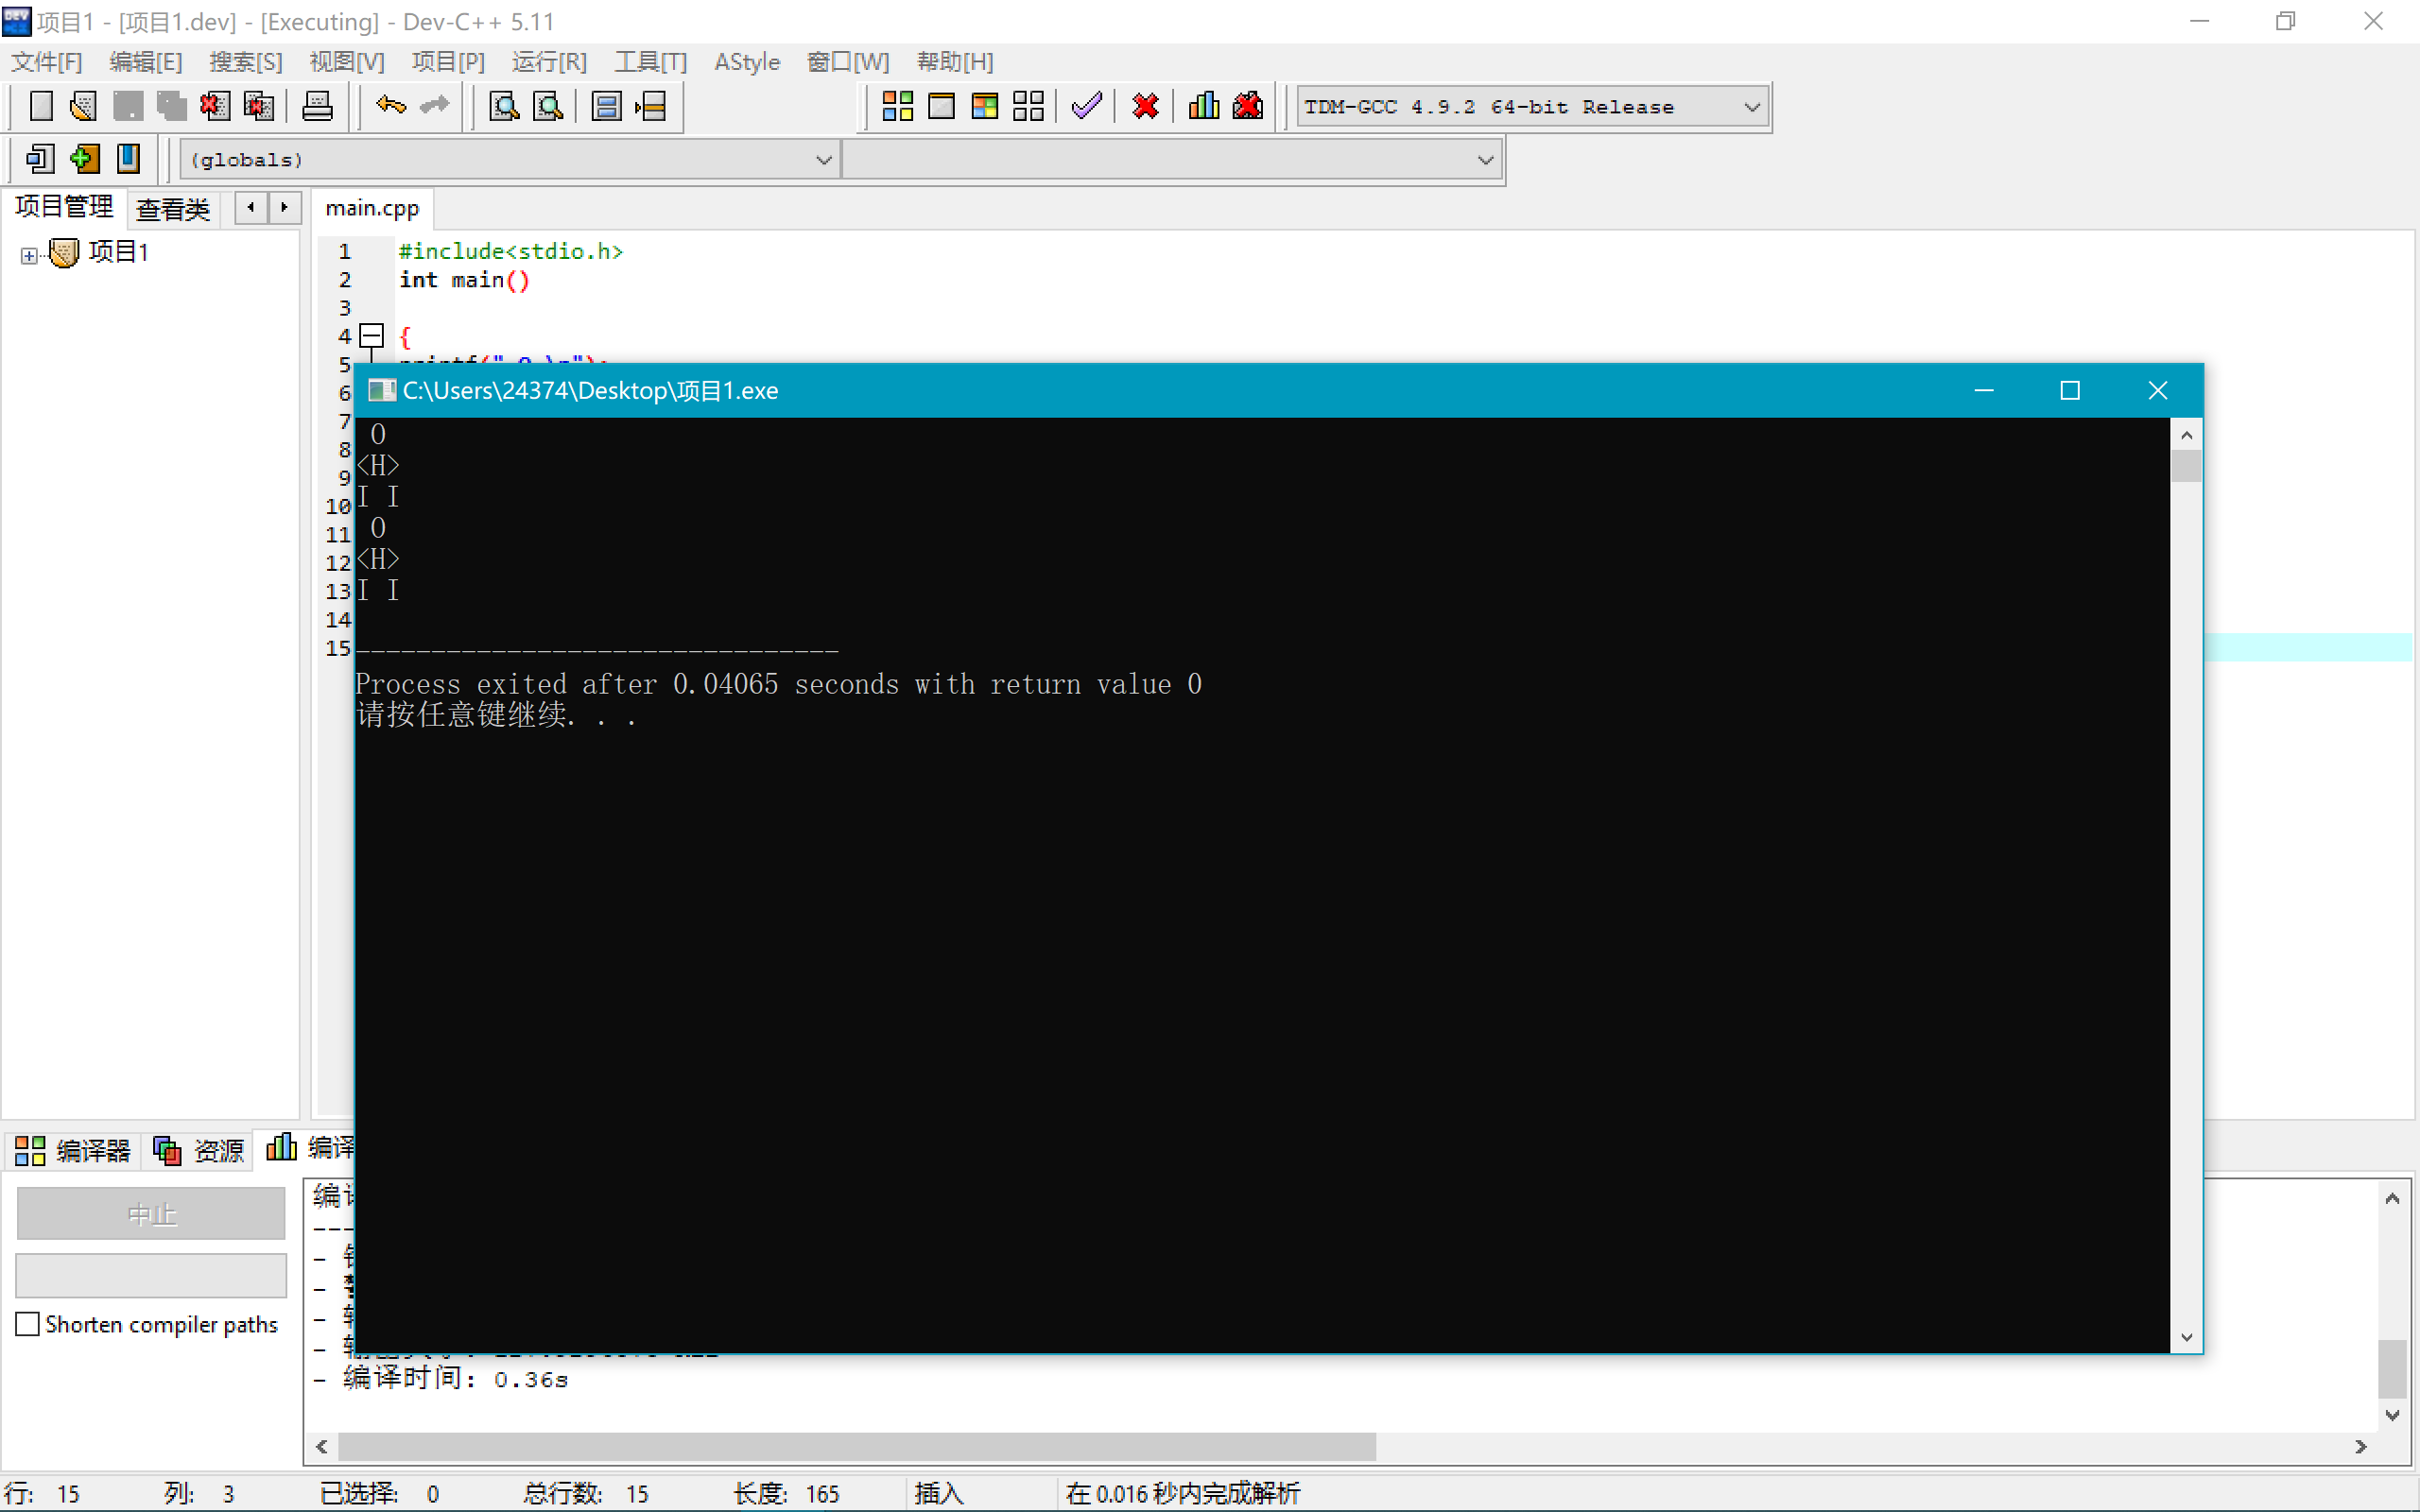Open the 运行[R] menu
This screenshot has width=2420, height=1512.
[549, 62]
